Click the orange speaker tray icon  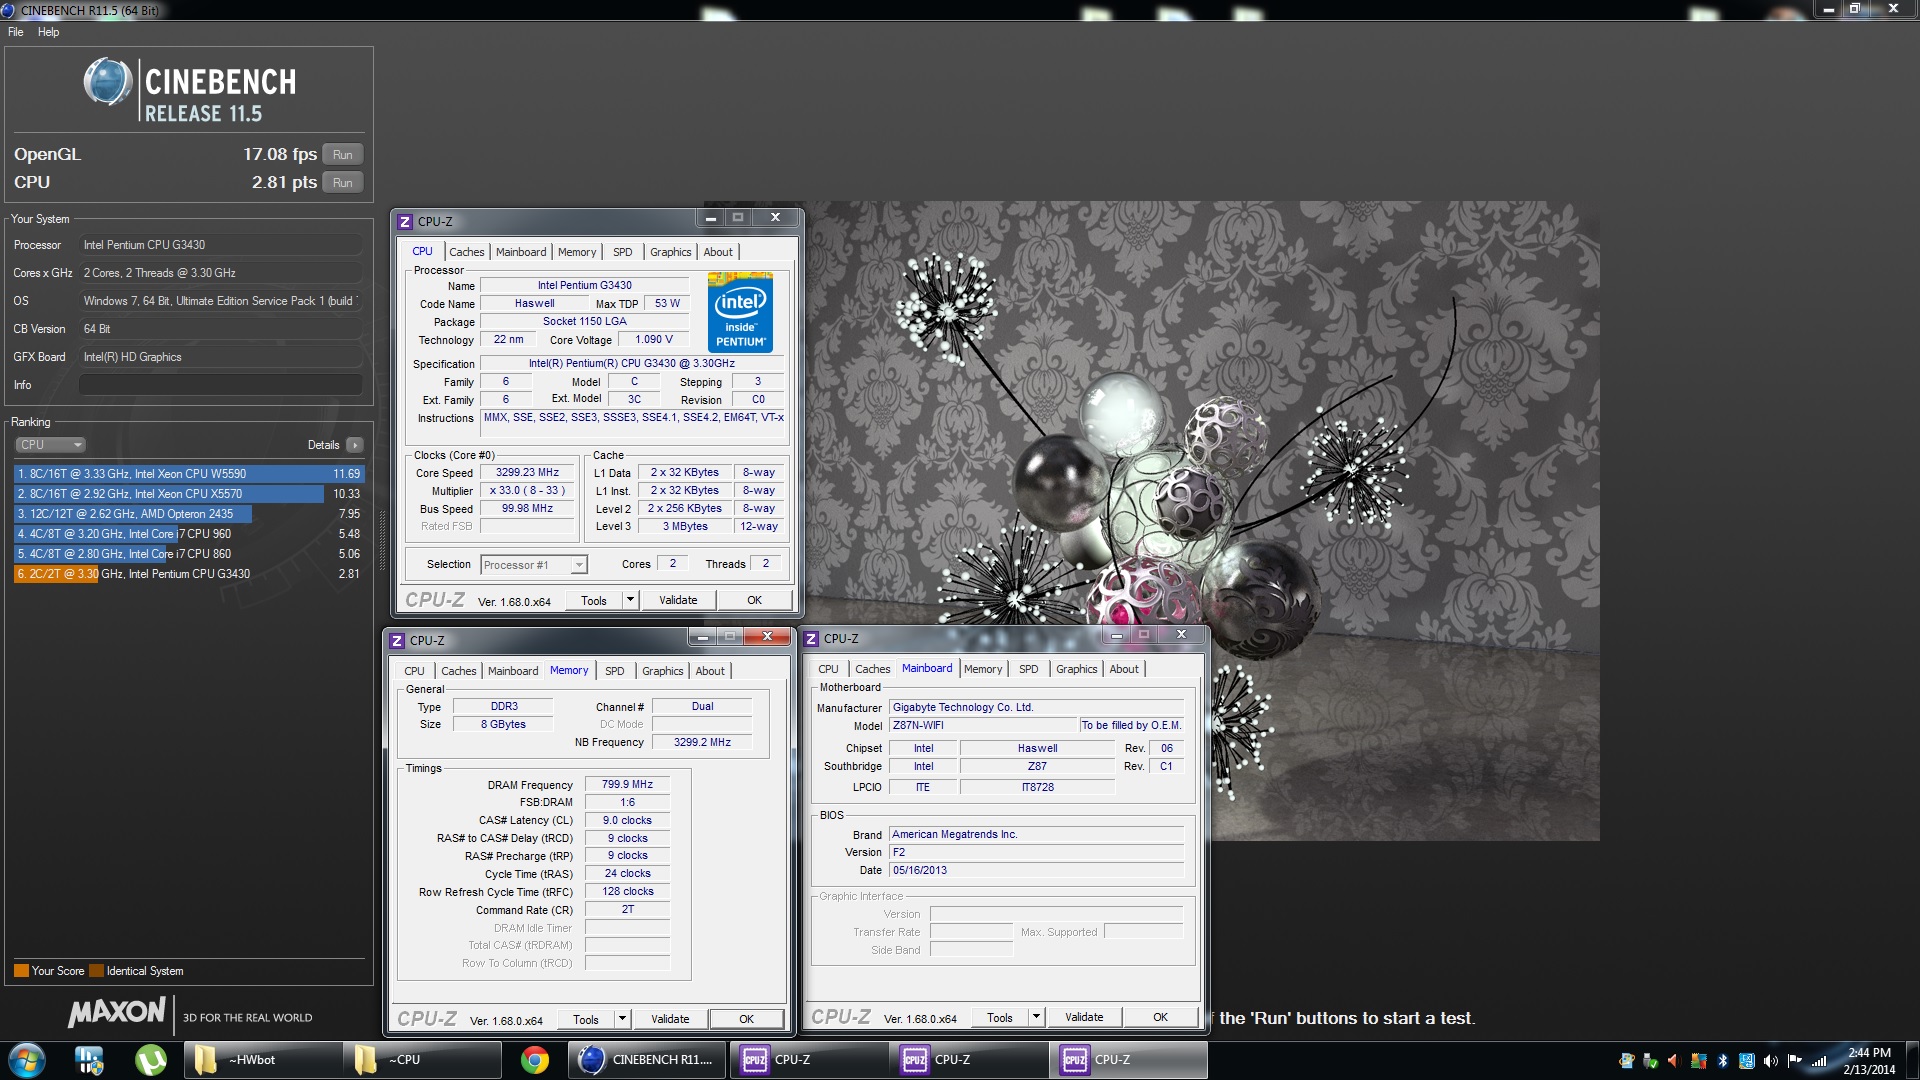[1674, 1061]
